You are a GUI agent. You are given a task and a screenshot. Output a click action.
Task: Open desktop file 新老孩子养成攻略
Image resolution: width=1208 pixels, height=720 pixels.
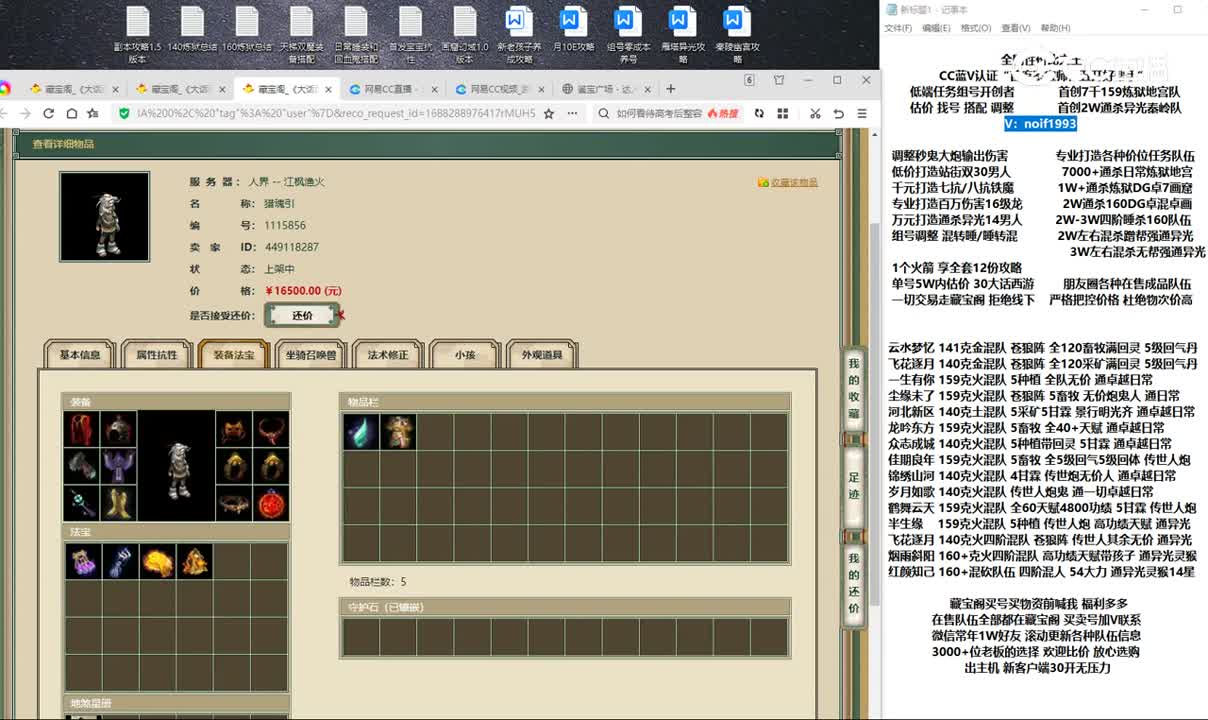point(518,34)
